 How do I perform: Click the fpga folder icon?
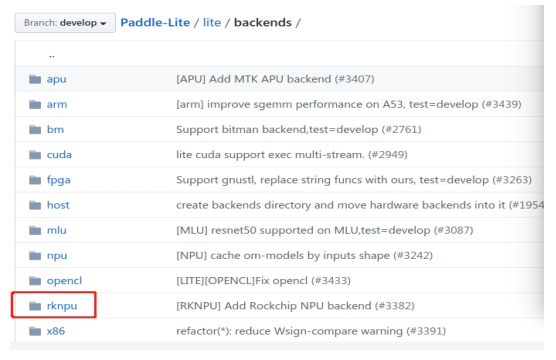click(35, 180)
